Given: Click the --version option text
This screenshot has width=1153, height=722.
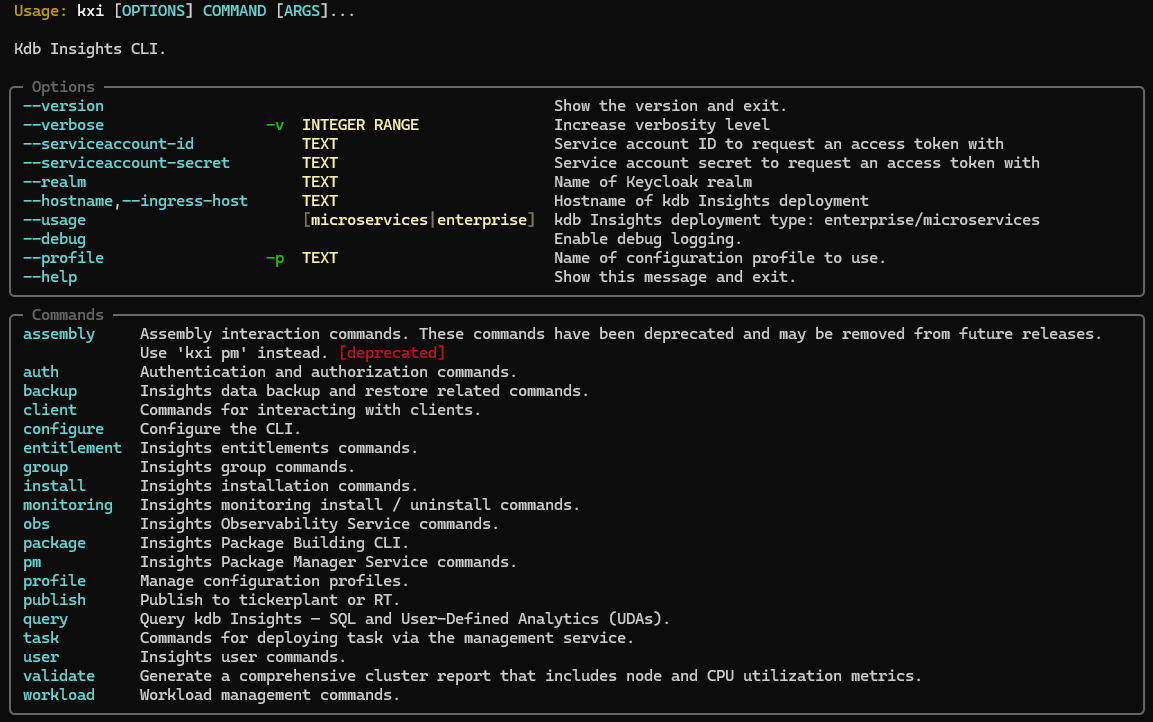Looking at the screenshot, I should [63, 106].
